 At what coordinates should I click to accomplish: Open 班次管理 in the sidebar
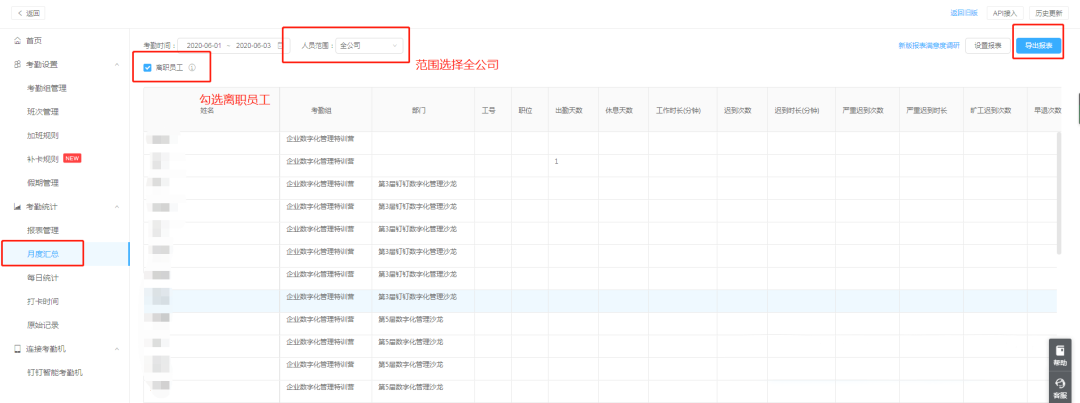click(x=43, y=112)
